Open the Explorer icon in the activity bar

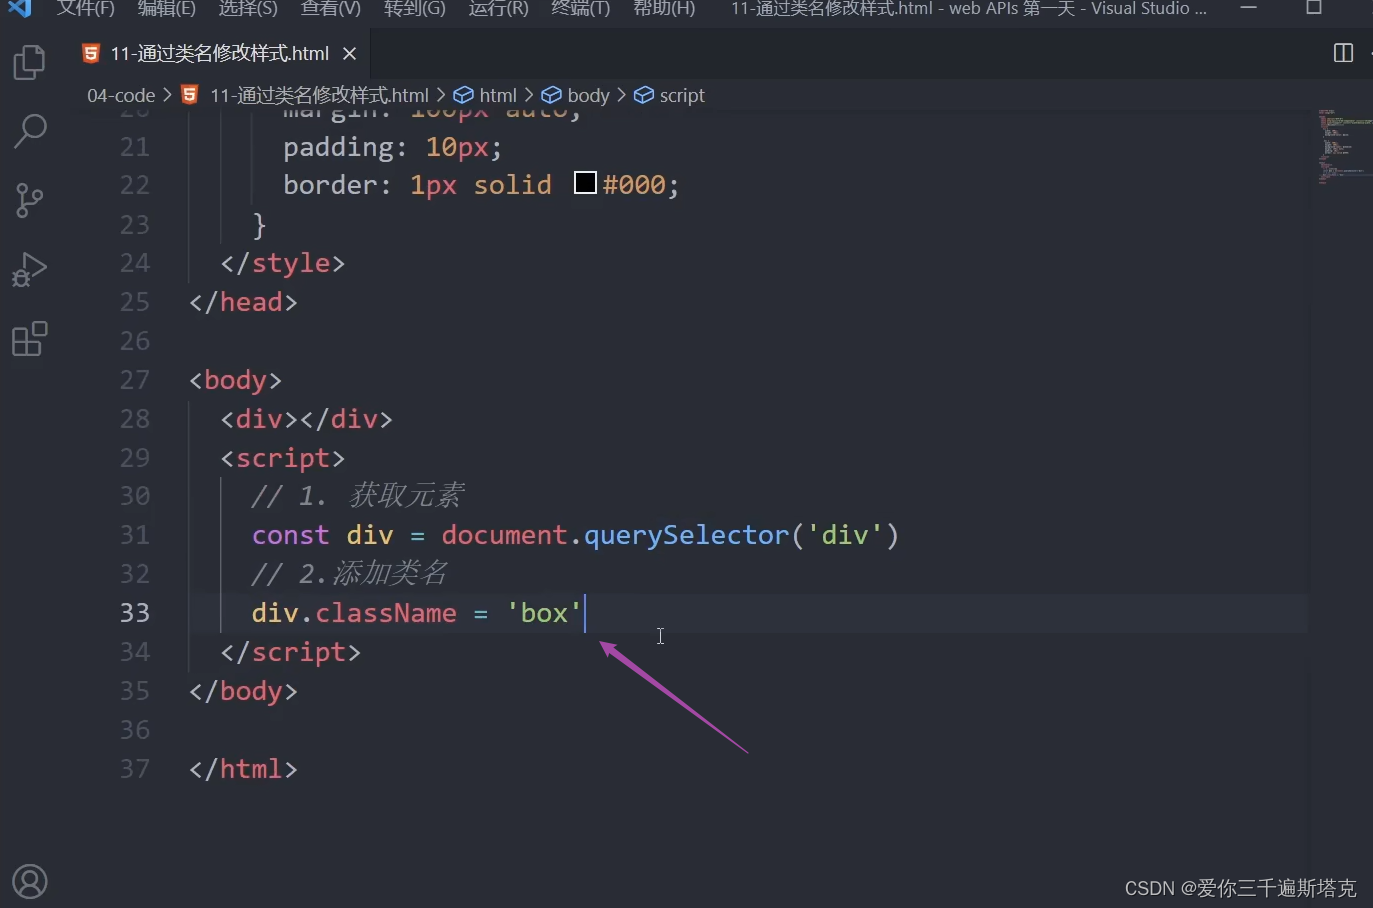point(28,61)
